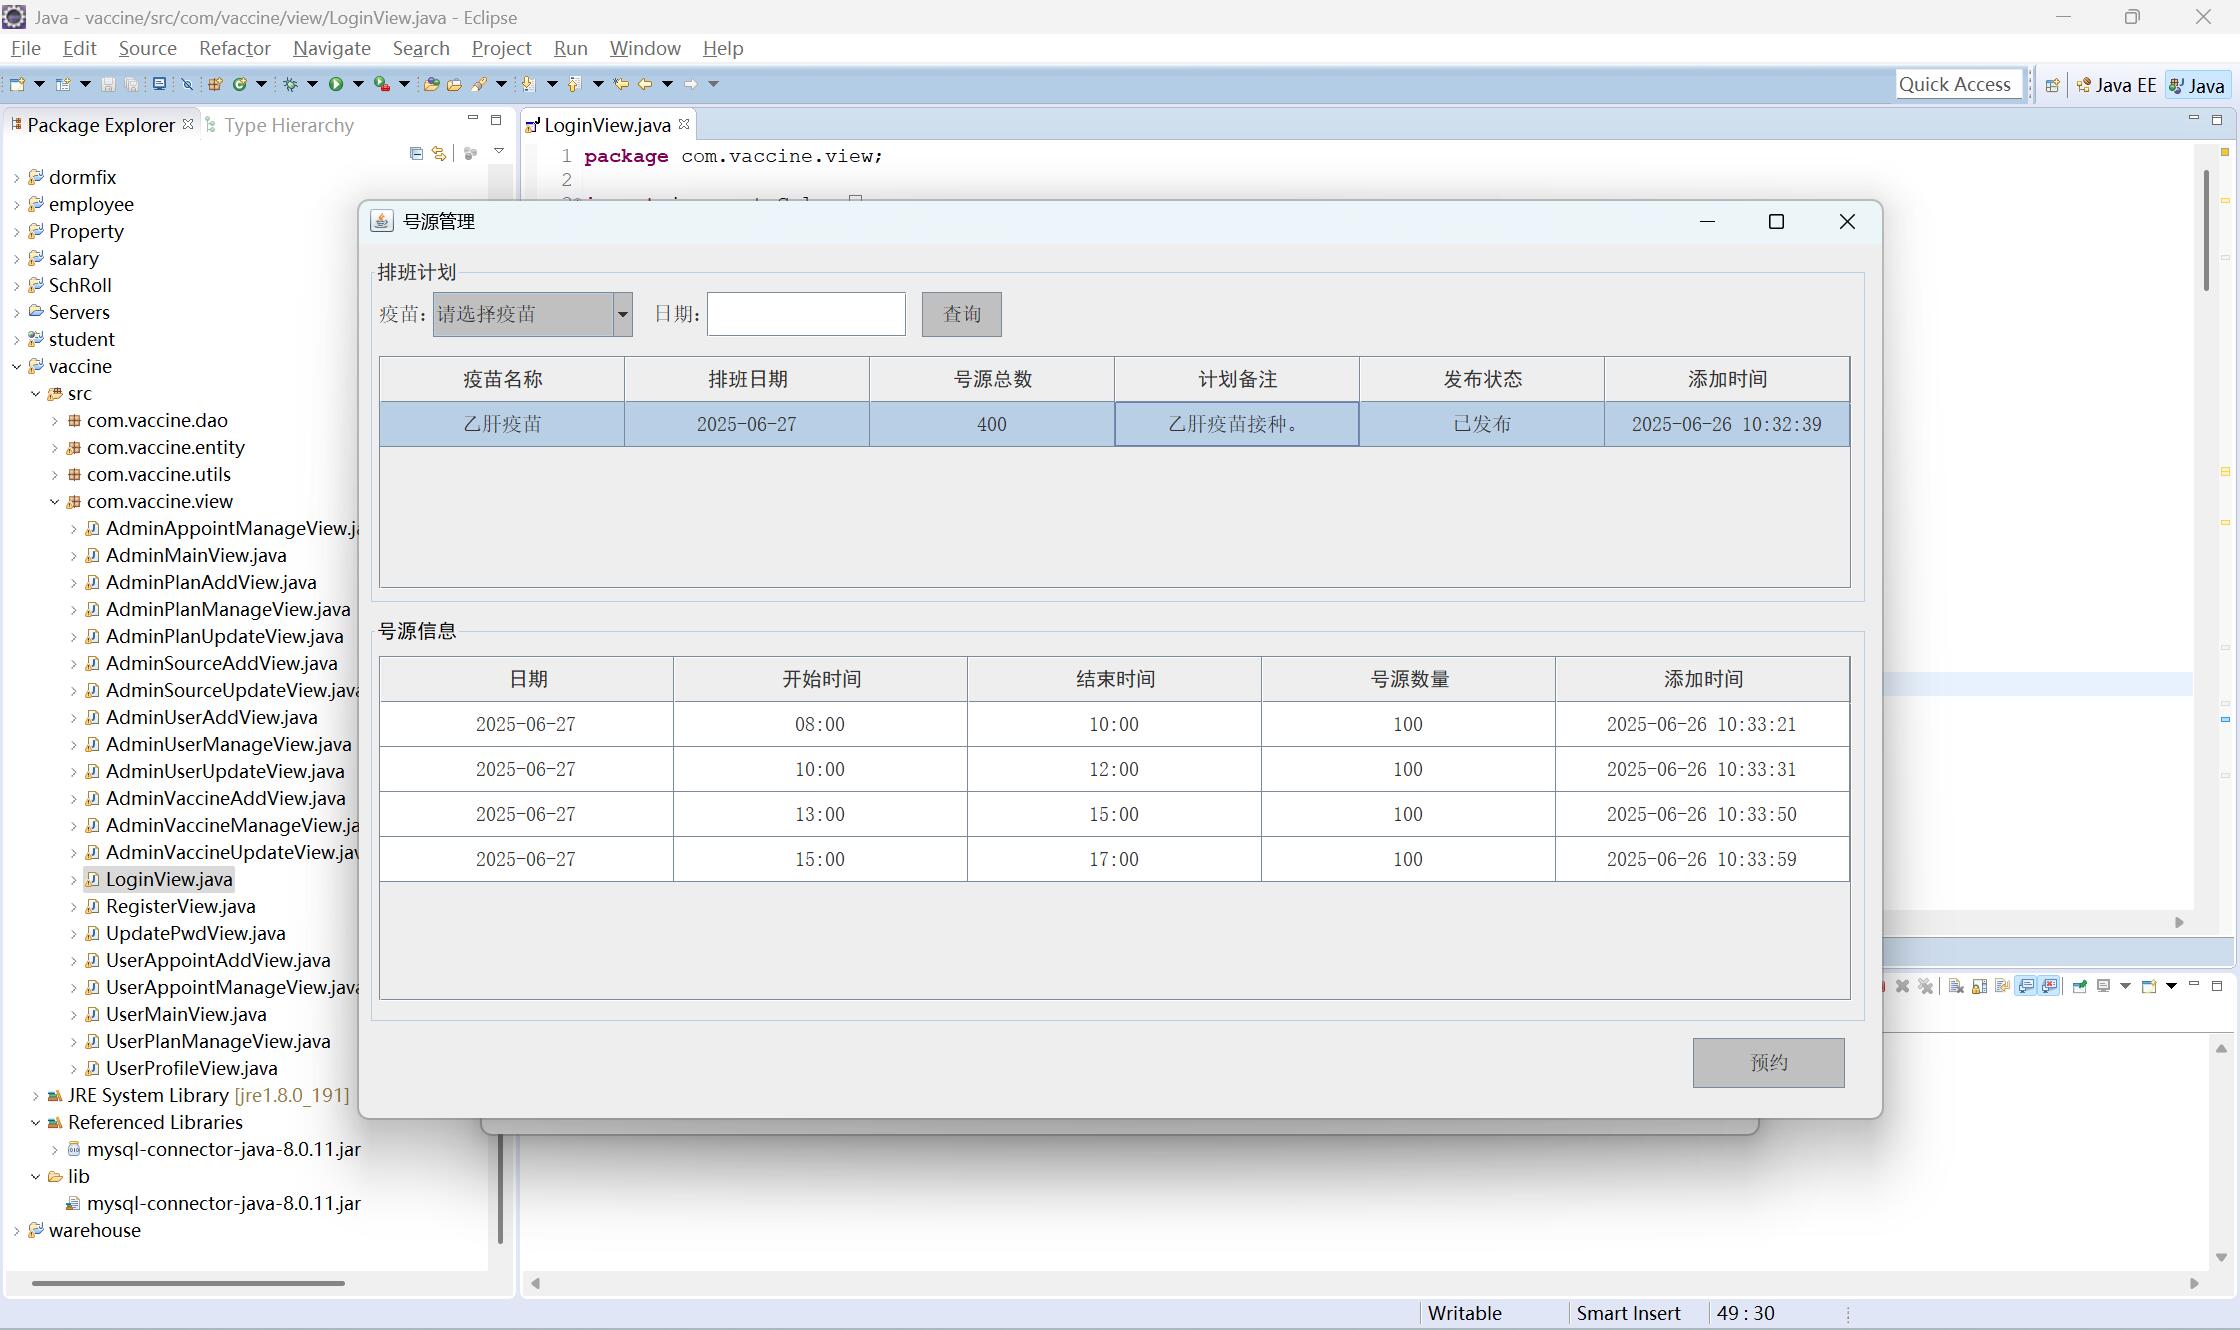
Task: Click the New Java Package toolbar icon
Action: (215, 84)
